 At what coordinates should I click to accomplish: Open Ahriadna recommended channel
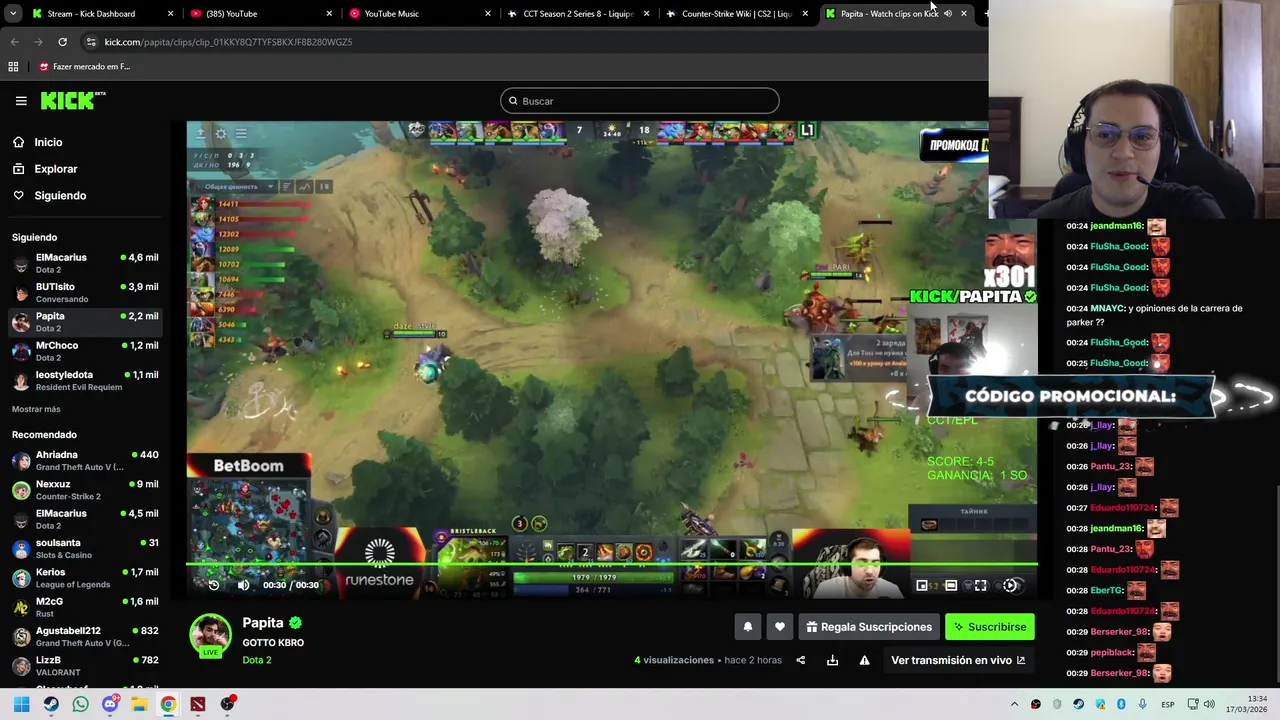point(85,460)
